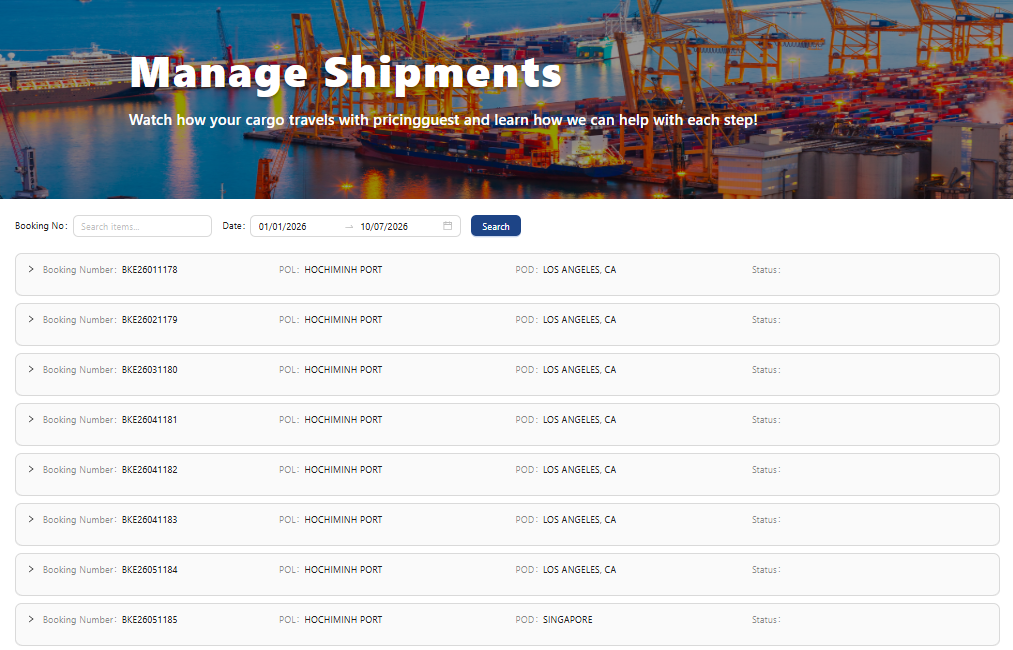
Task: Click HOCHIMINH PORT in BKE26041181 row
Action: point(343,419)
